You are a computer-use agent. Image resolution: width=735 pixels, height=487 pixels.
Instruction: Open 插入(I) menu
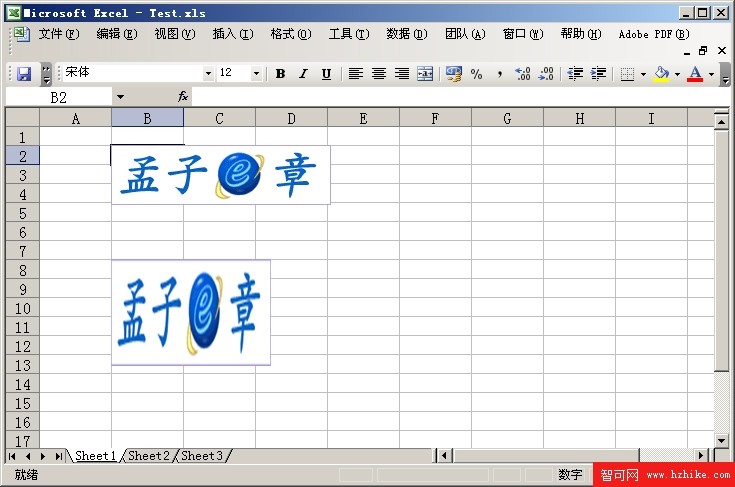click(232, 34)
